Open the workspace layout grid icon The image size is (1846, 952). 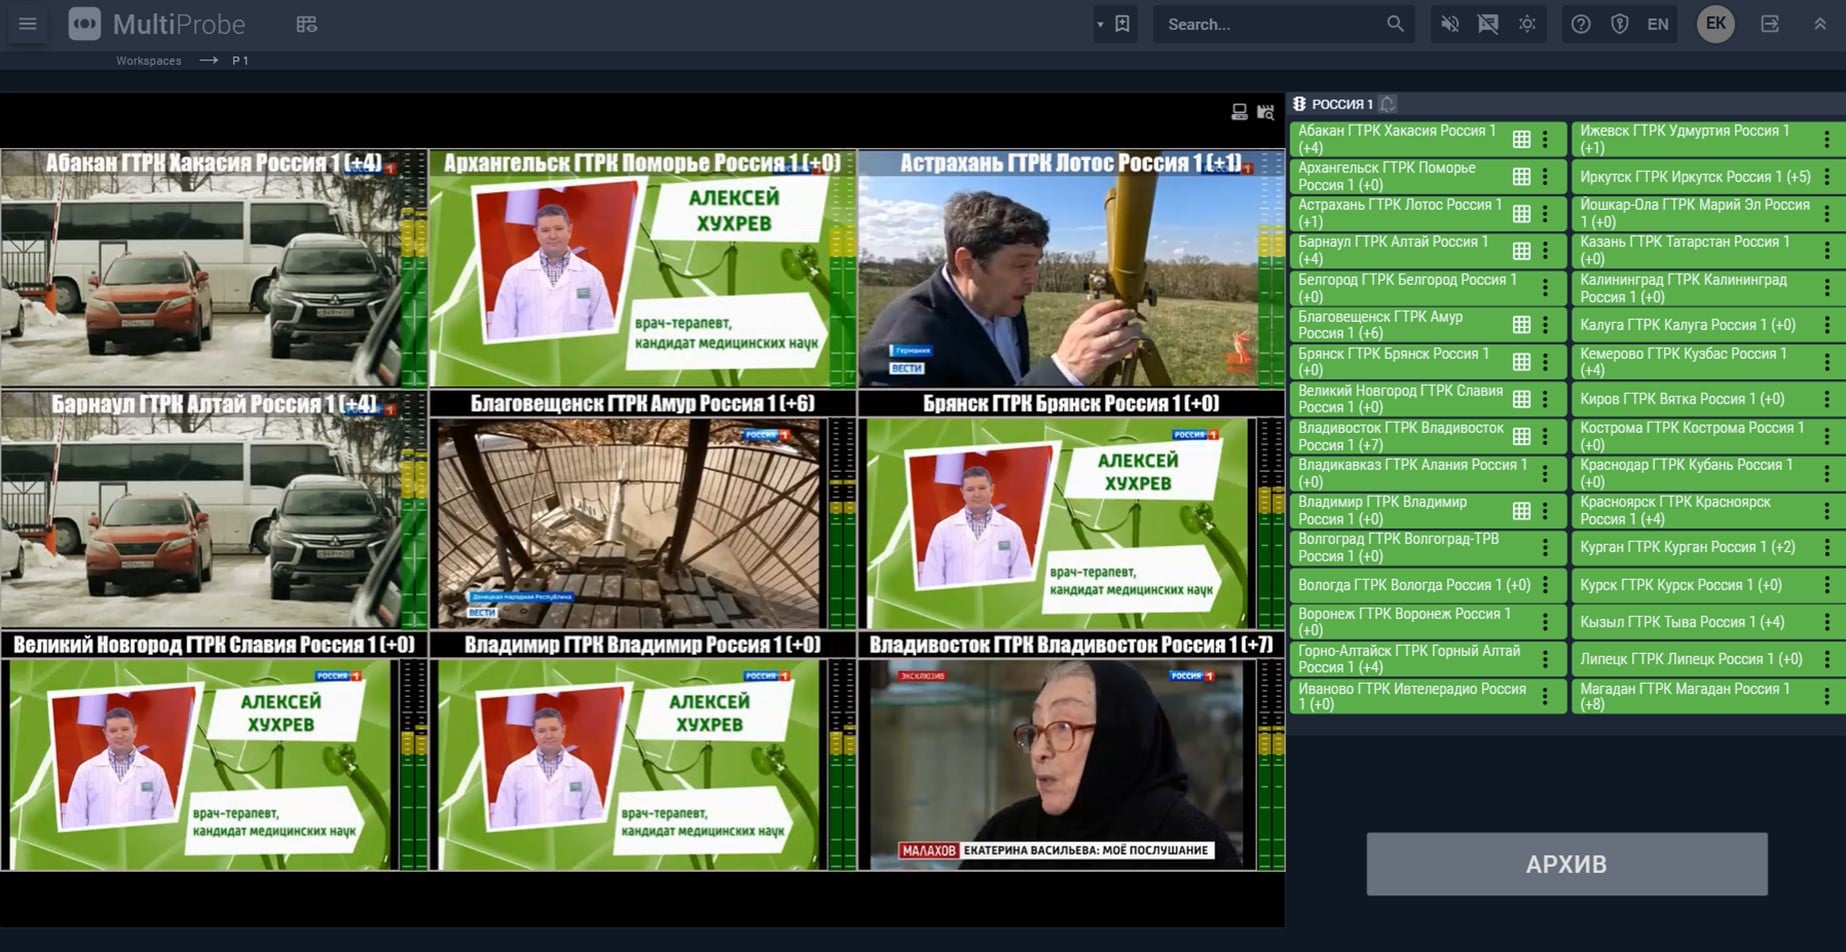point(307,24)
